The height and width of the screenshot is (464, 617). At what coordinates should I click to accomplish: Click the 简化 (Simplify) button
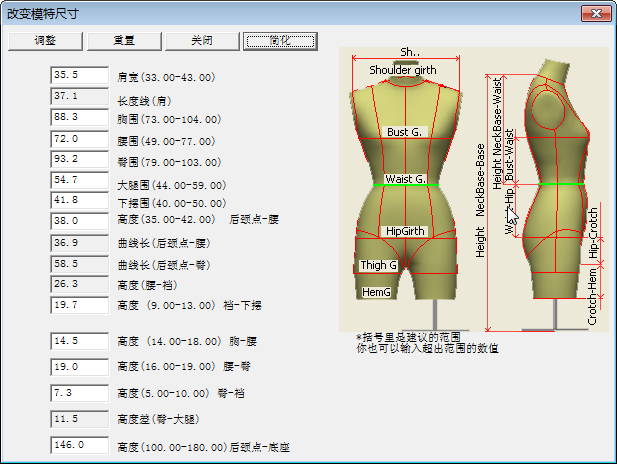tap(280, 41)
